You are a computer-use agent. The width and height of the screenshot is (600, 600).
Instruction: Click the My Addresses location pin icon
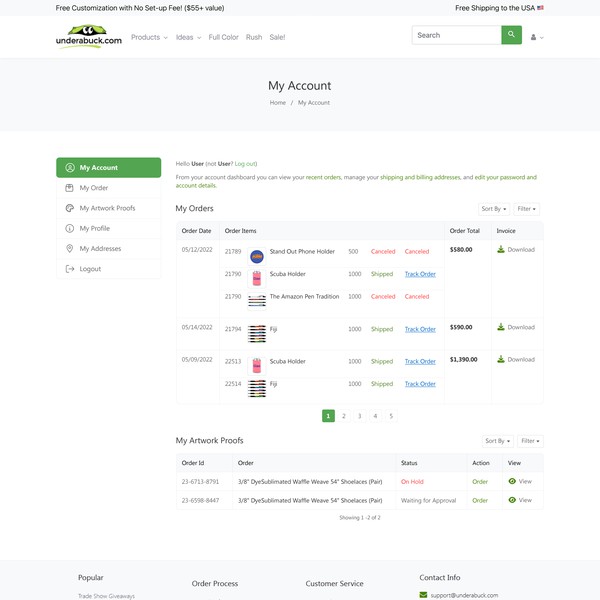point(70,248)
